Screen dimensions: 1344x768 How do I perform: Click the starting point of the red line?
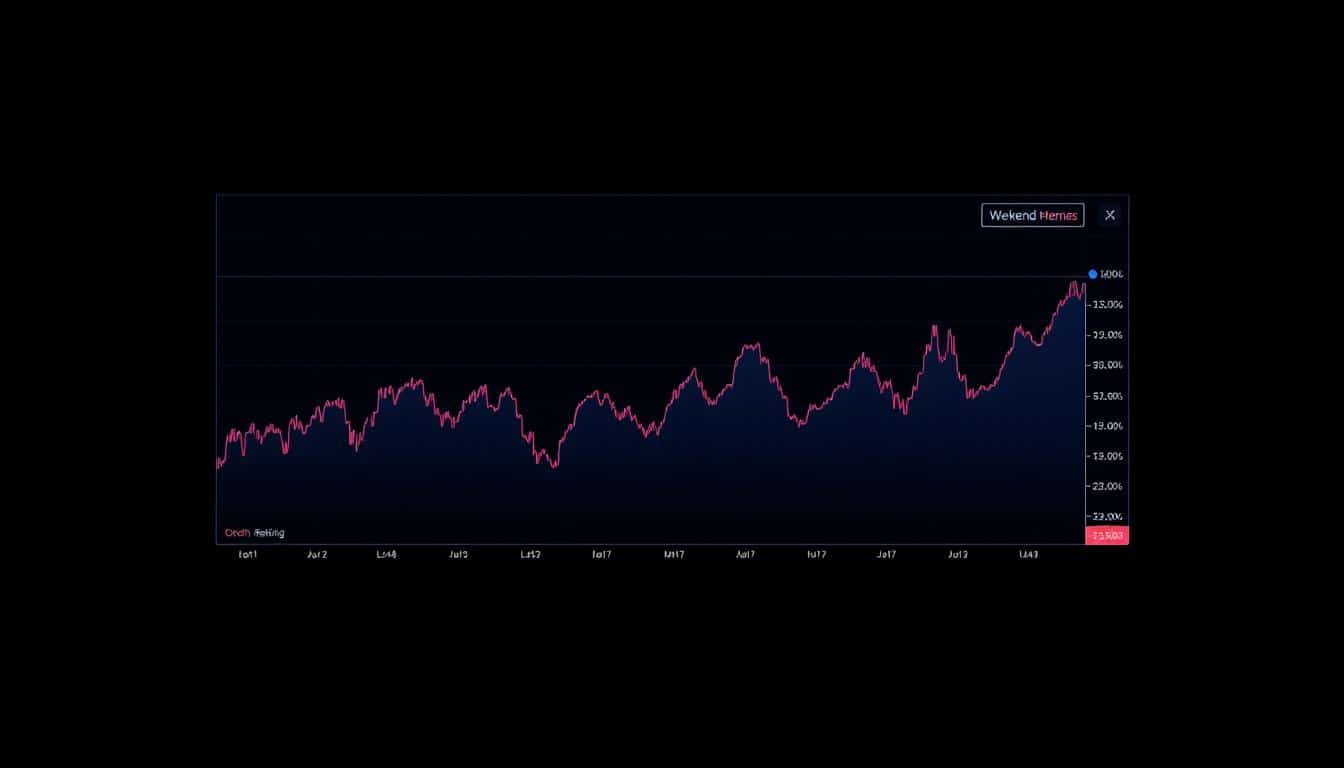pos(218,463)
